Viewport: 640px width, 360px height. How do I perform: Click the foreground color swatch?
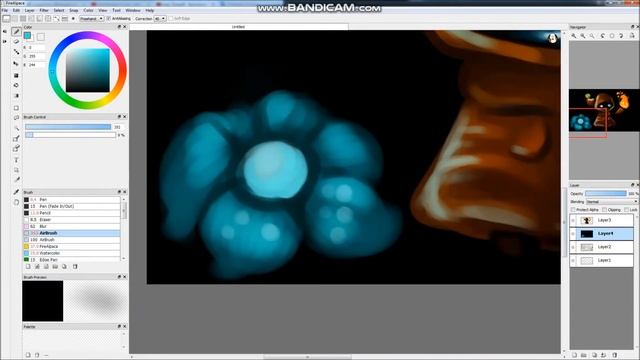[27, 36]
